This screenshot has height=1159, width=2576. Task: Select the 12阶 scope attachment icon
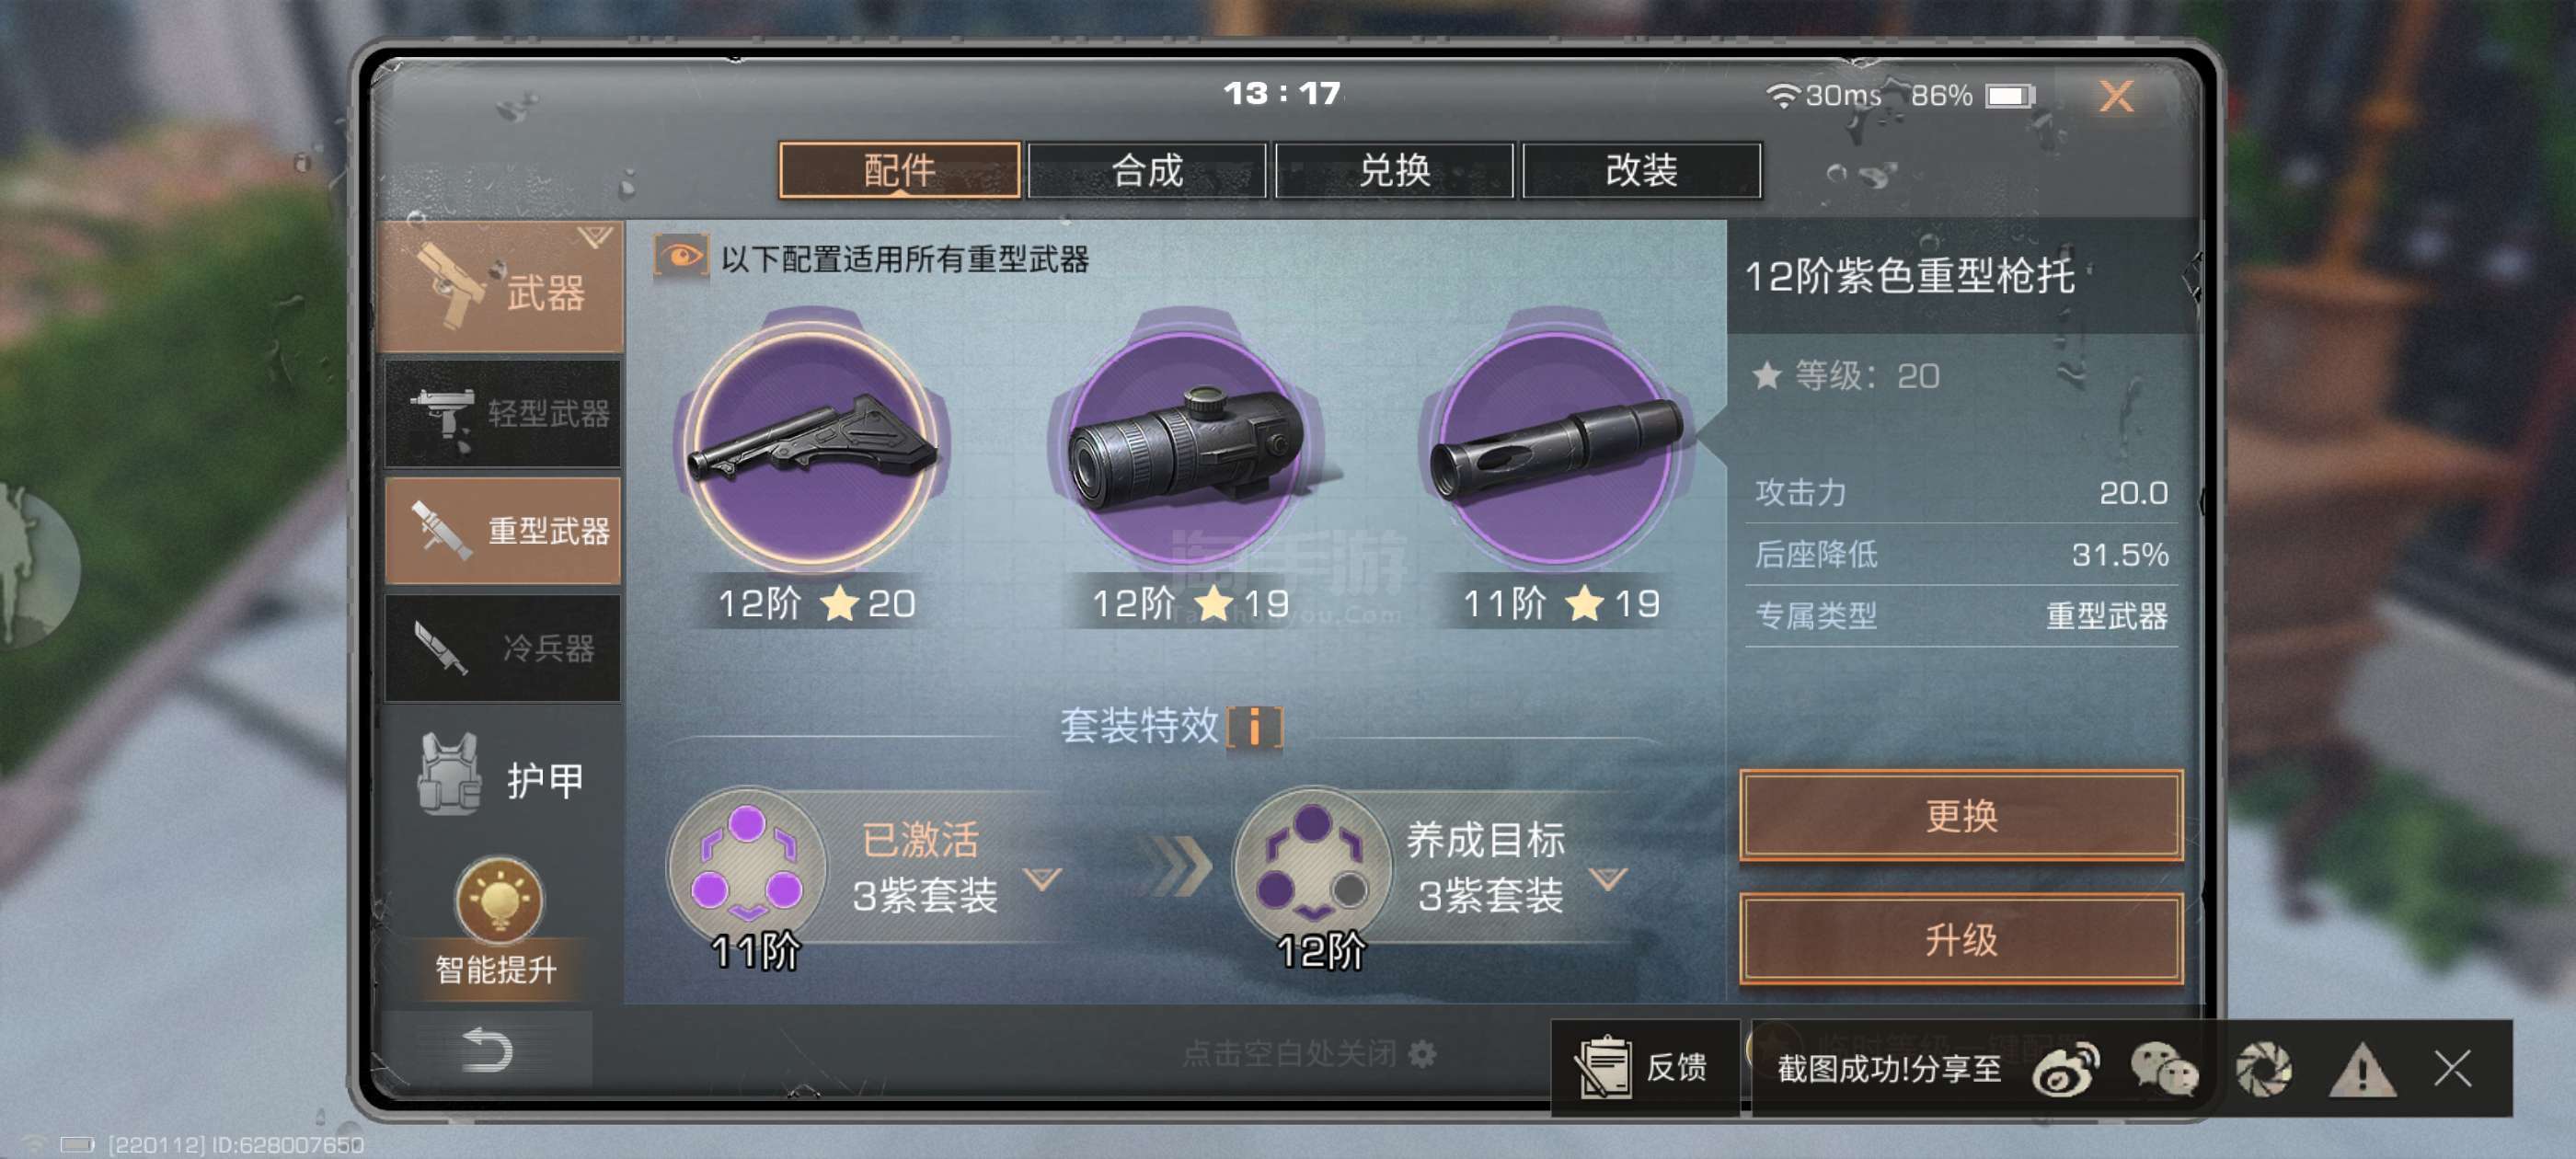[x=1187, y=445]
